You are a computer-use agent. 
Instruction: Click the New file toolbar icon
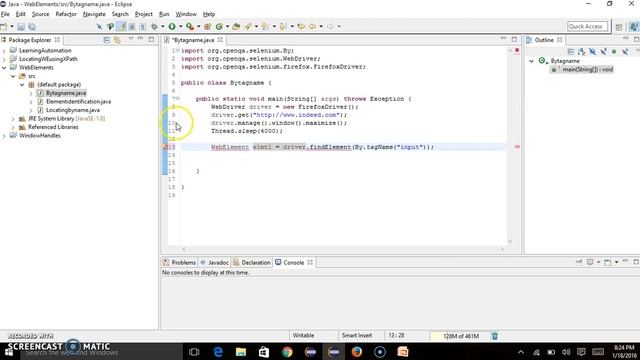tap(4, 27)
